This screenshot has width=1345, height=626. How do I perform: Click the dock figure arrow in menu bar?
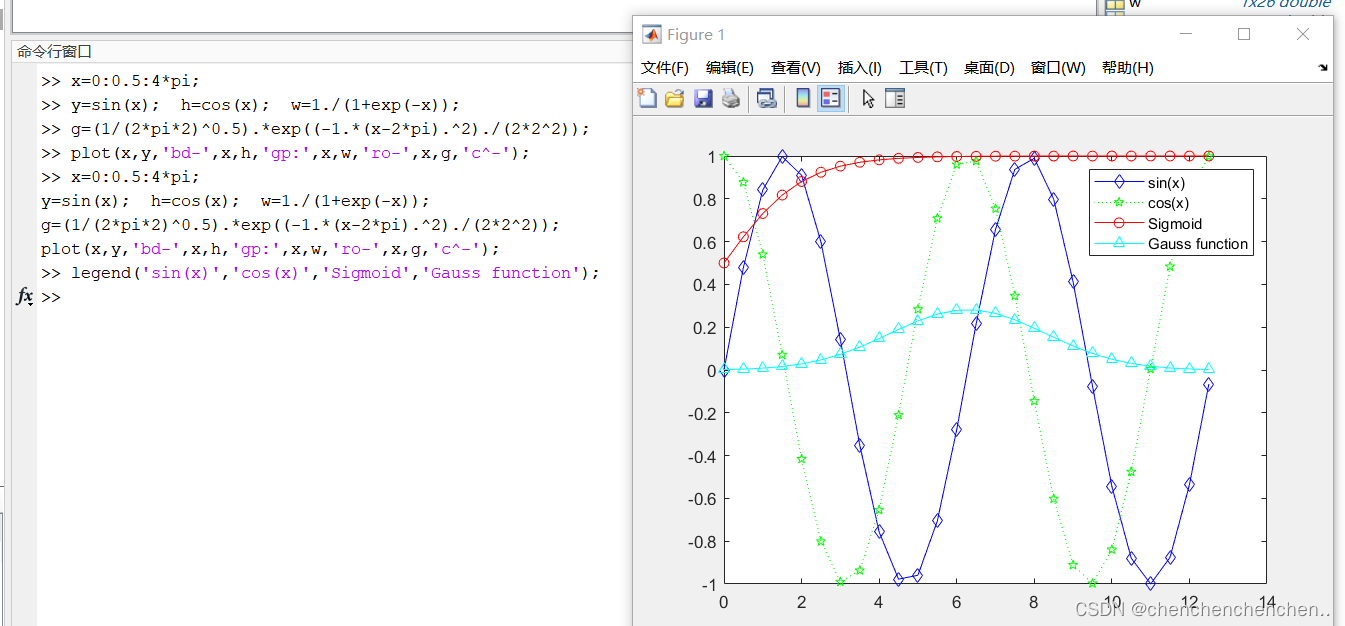click(x=1324, y=68)
